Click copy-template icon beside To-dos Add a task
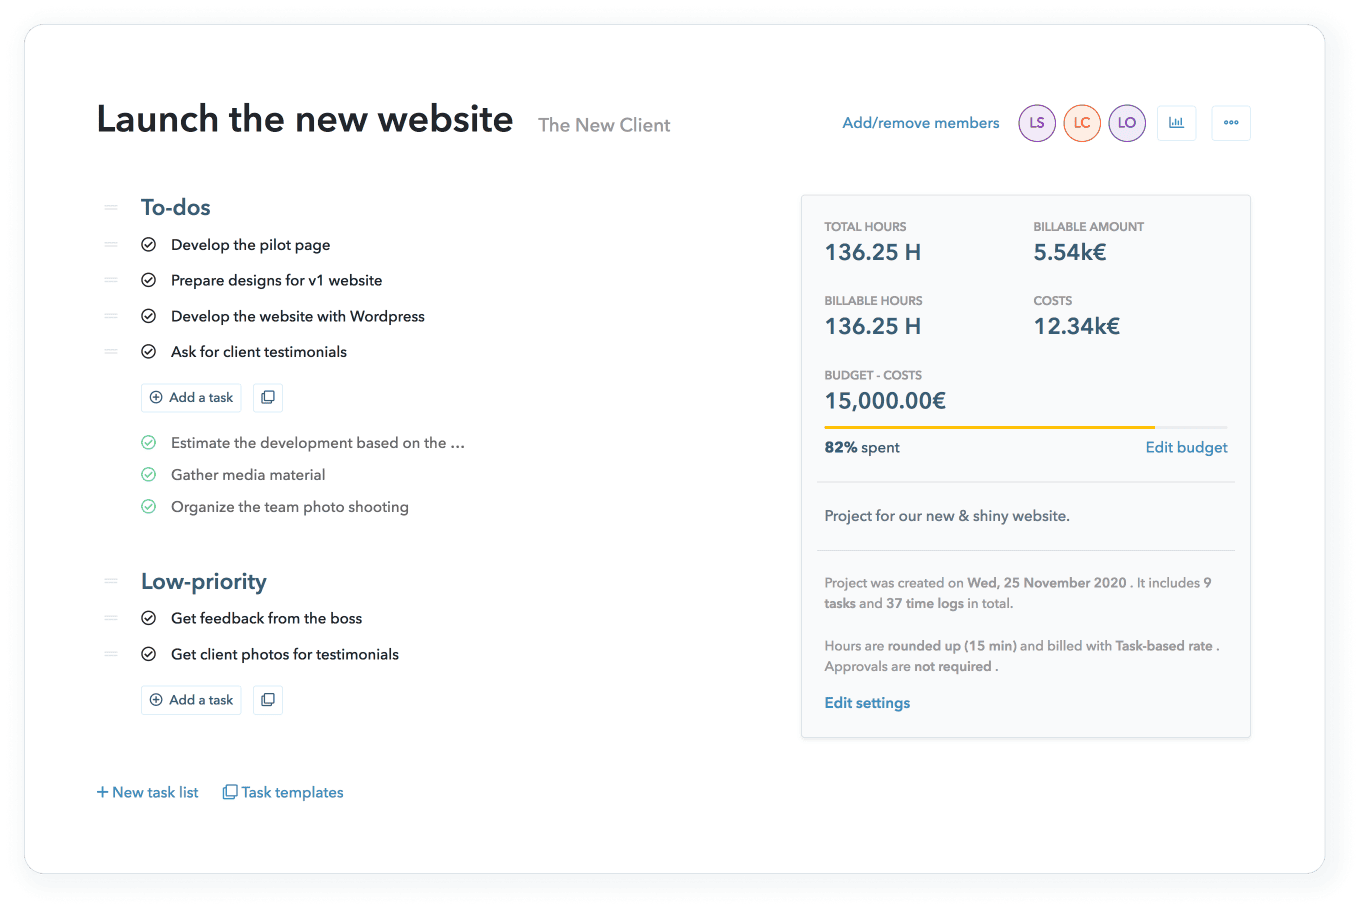This screenshot has height=910, width=1362. (x=268, y=398)
